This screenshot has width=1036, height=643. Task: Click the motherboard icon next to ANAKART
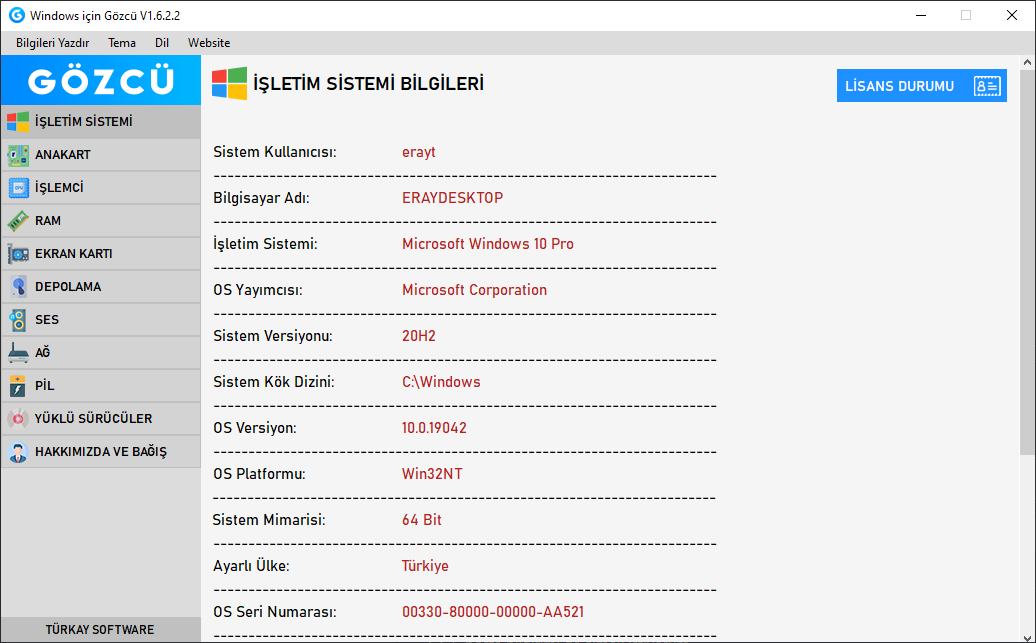[18, 155]
